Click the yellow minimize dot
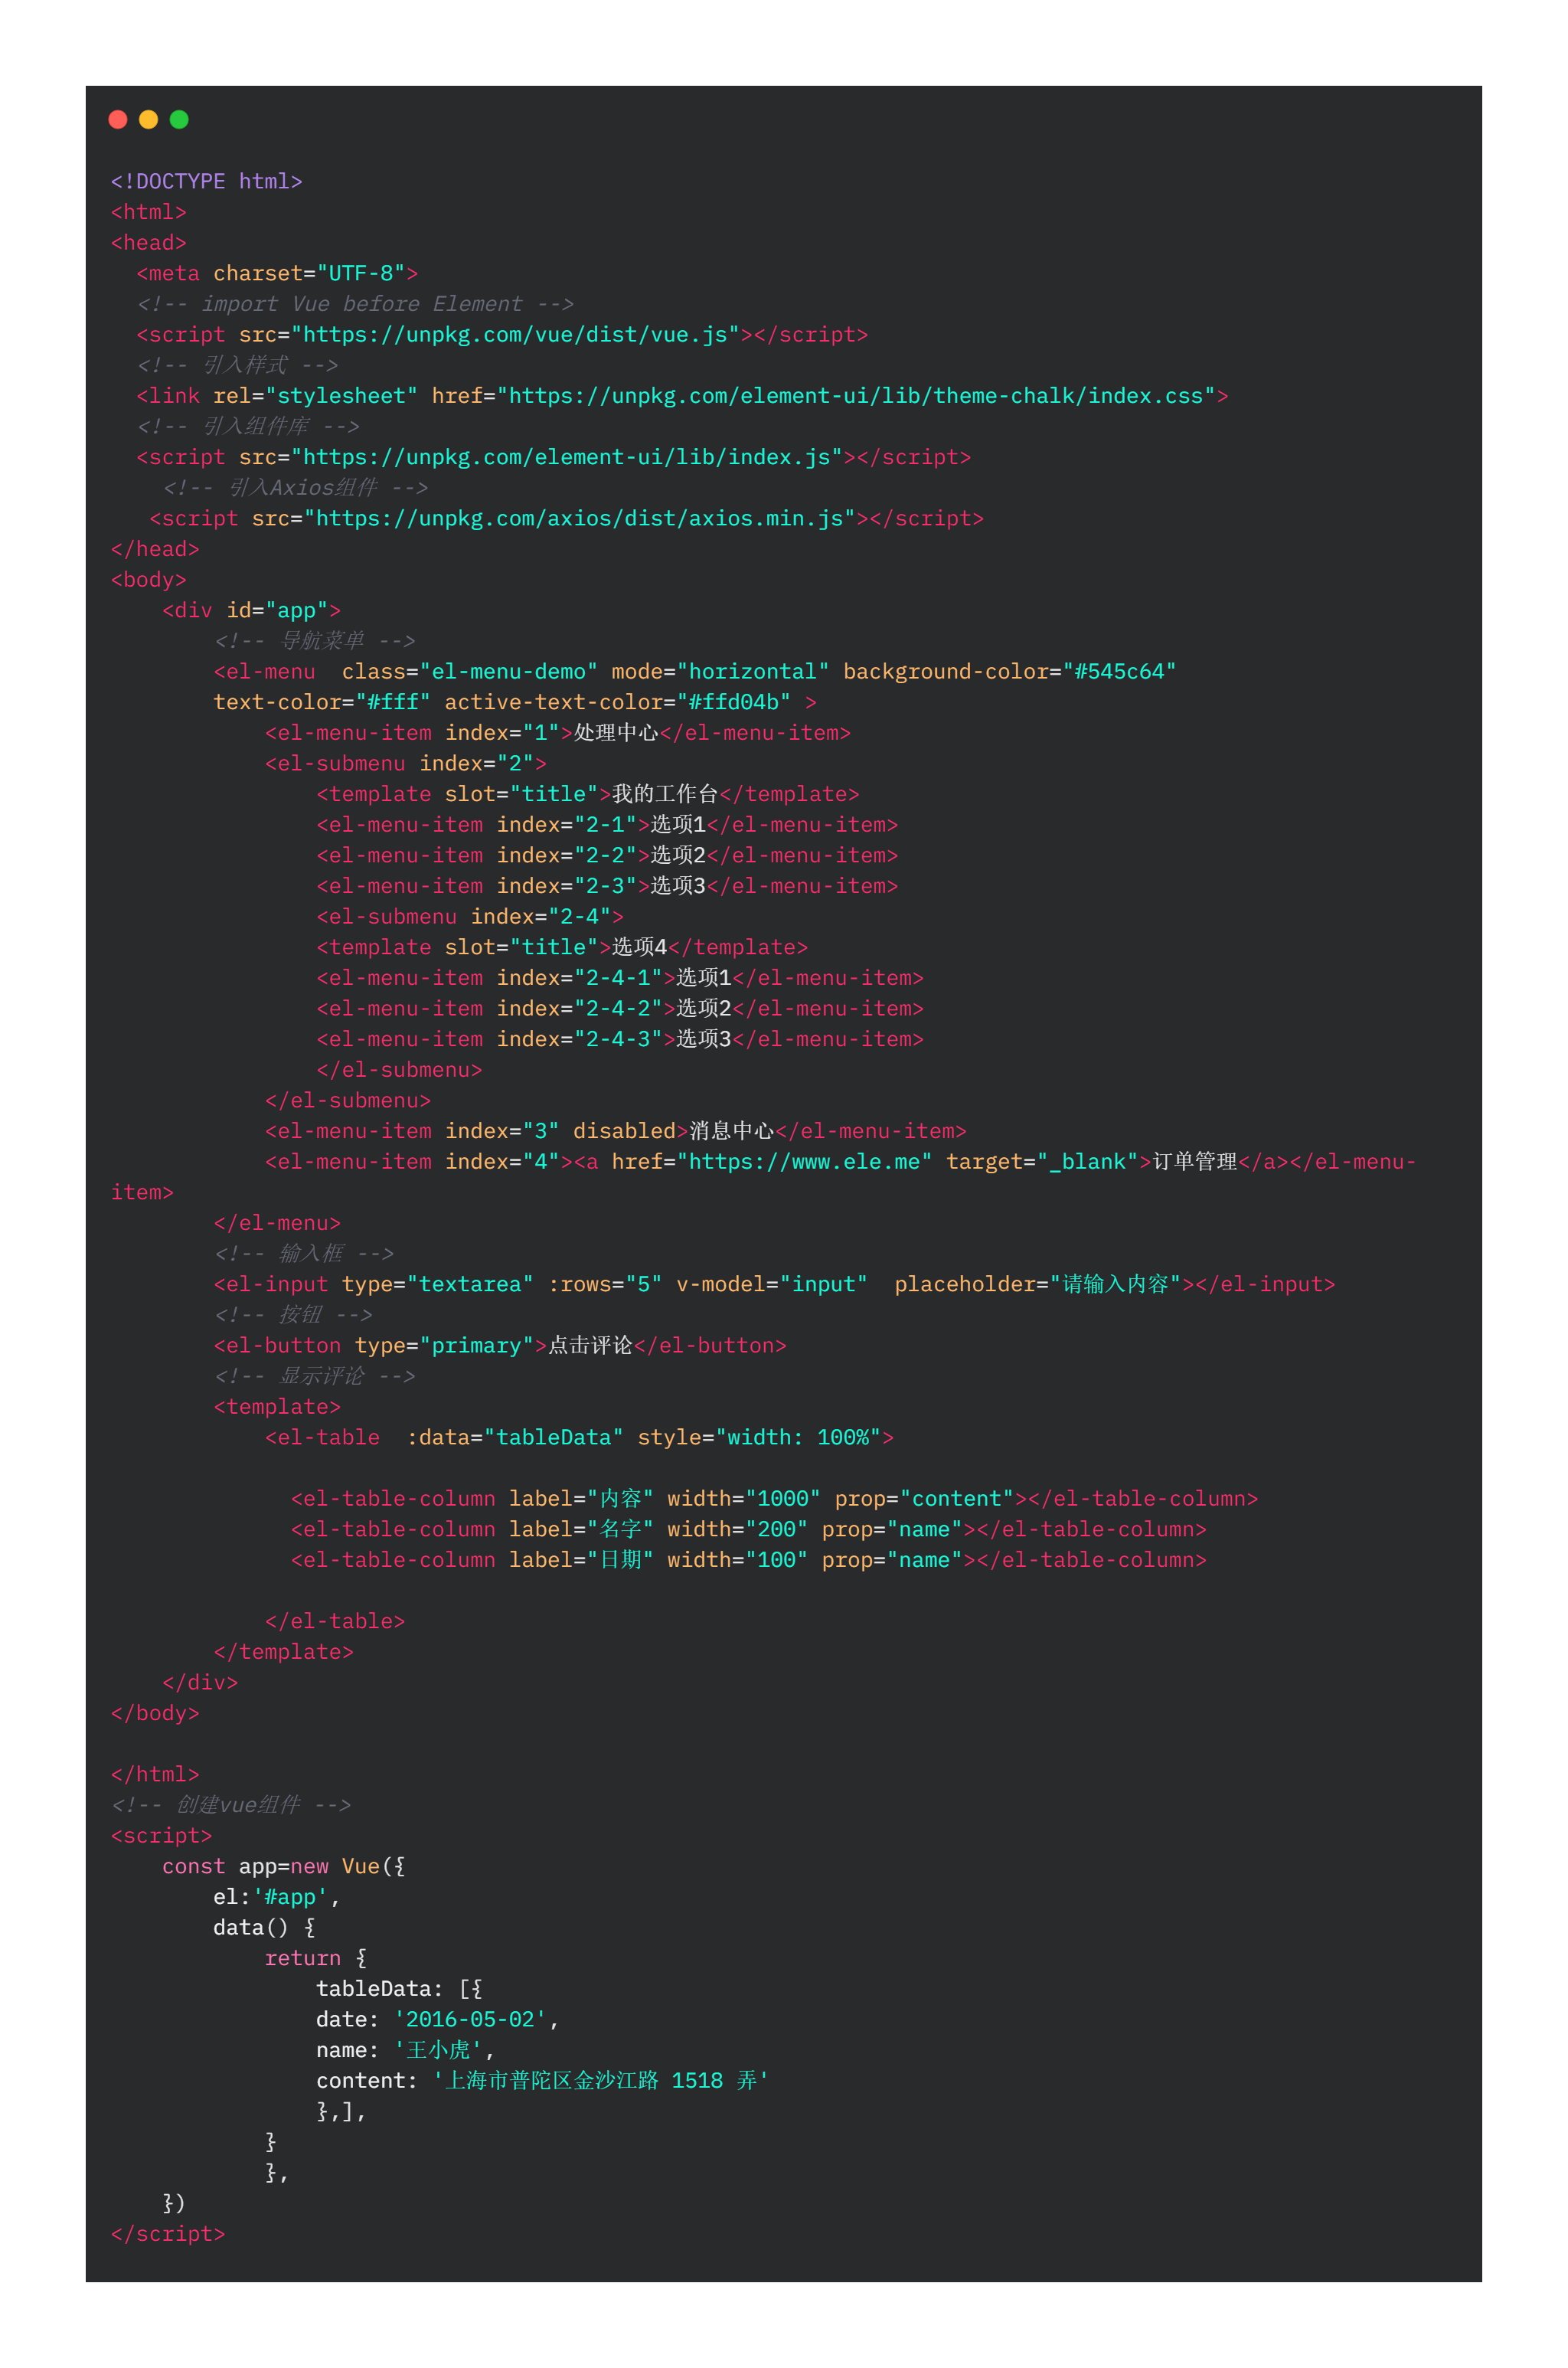 (x=148, y=120)
